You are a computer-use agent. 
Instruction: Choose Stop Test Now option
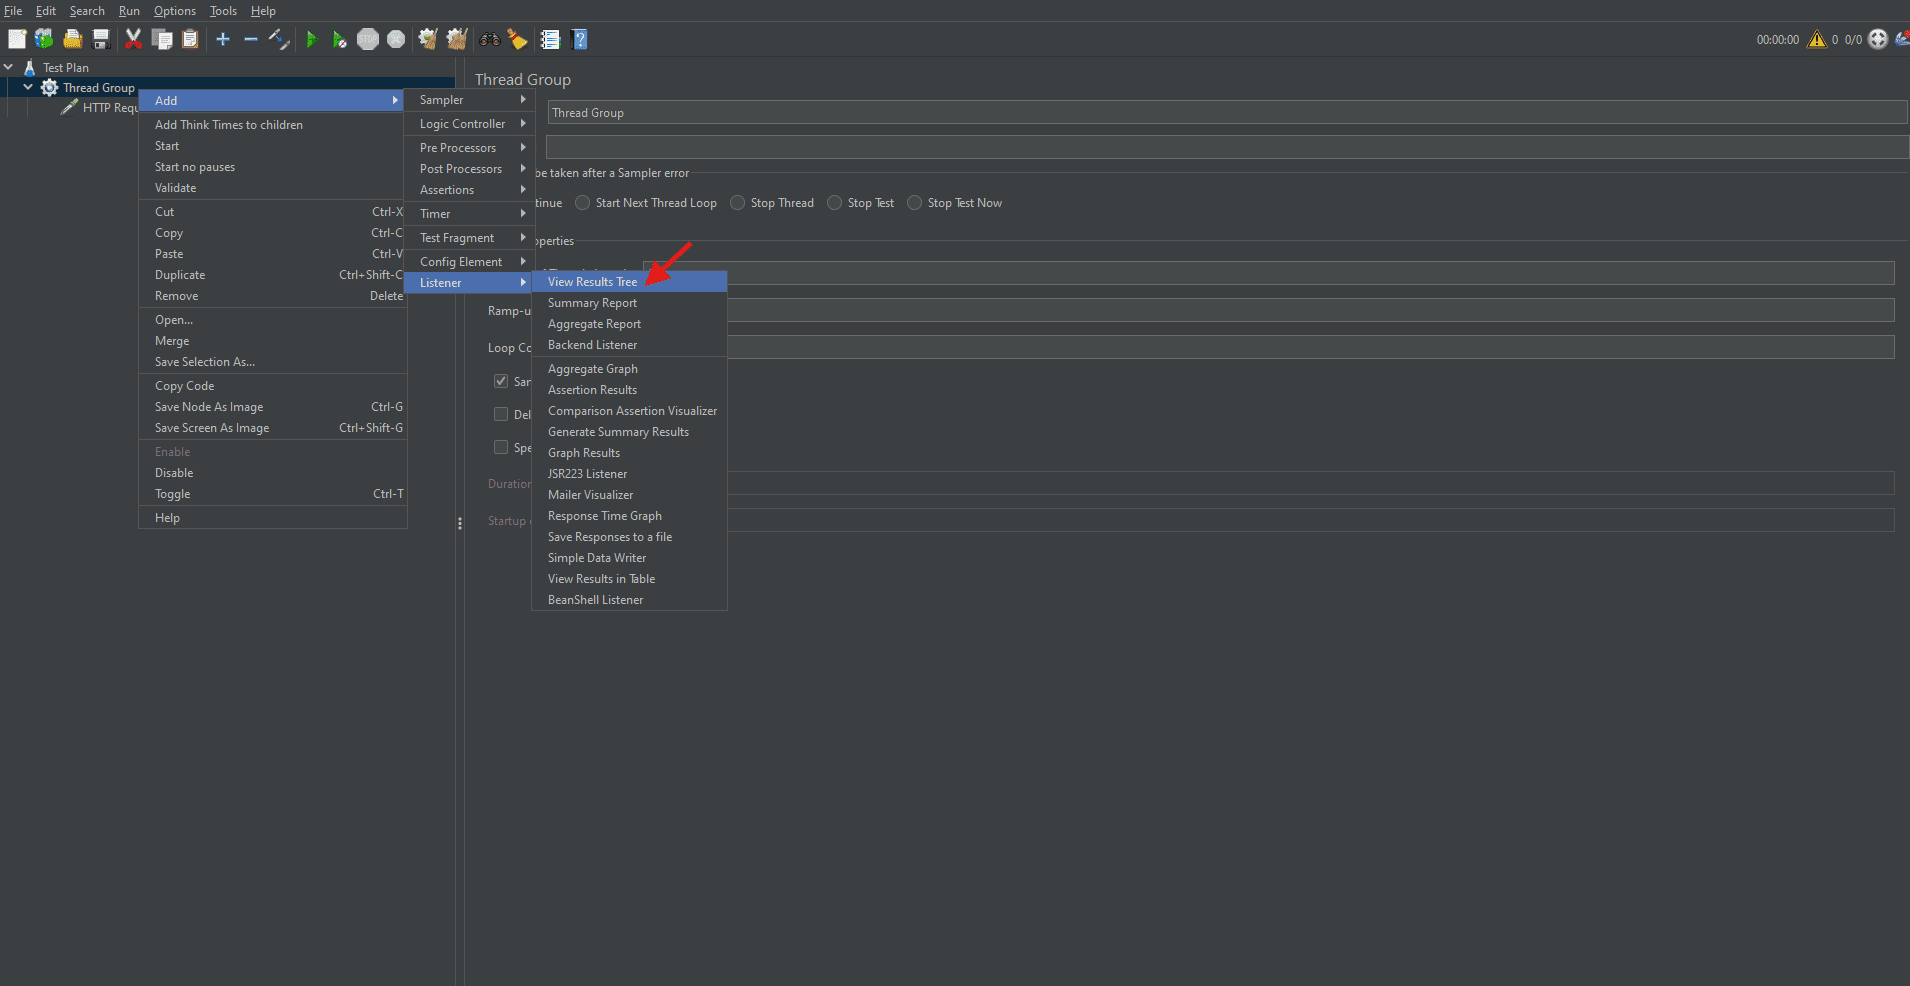click(914, 202)
